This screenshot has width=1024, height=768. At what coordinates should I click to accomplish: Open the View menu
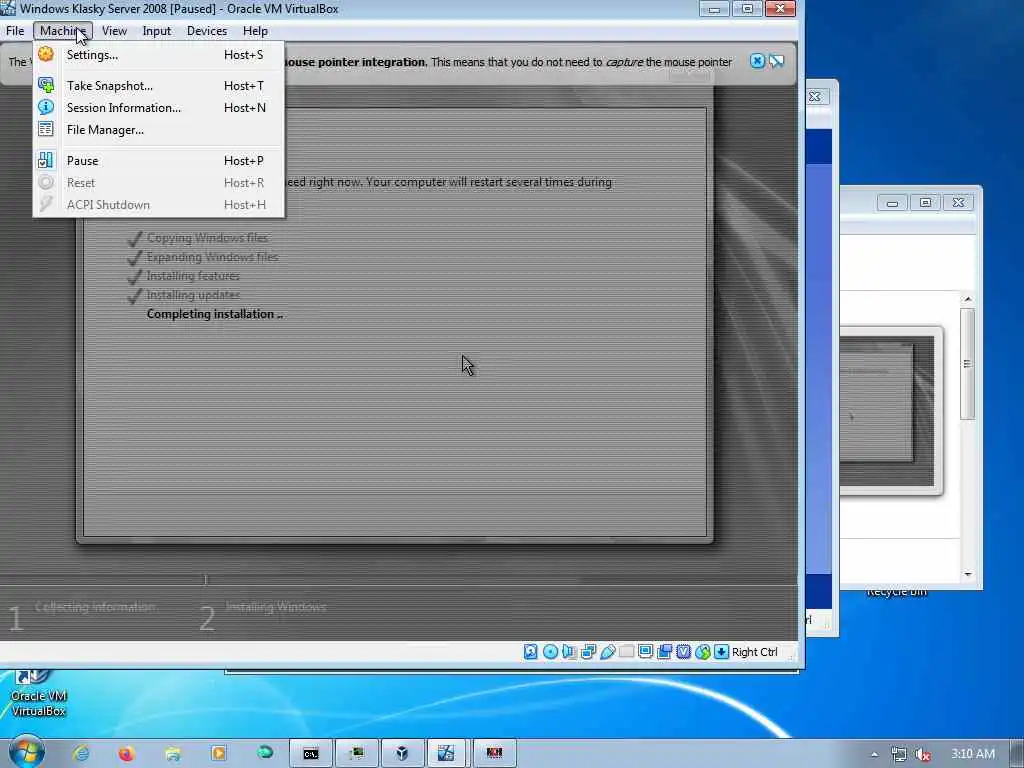(x=114, y=31)
